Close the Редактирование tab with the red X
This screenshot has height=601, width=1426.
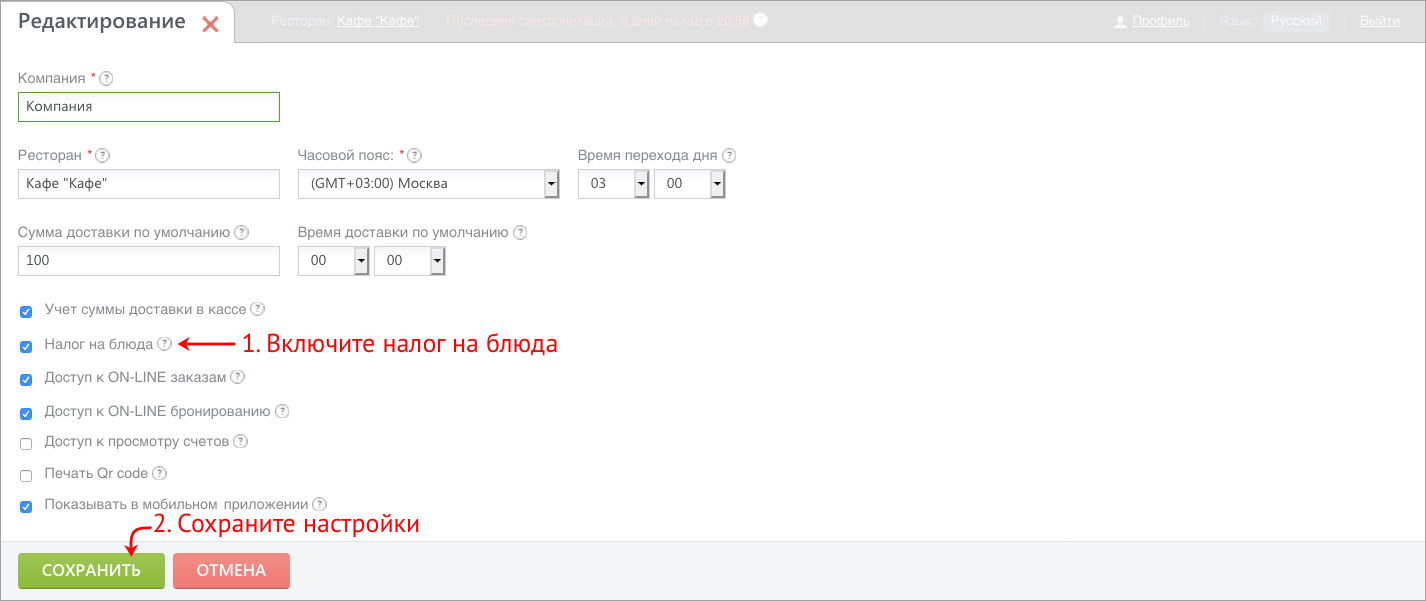[x=210, y=24]
